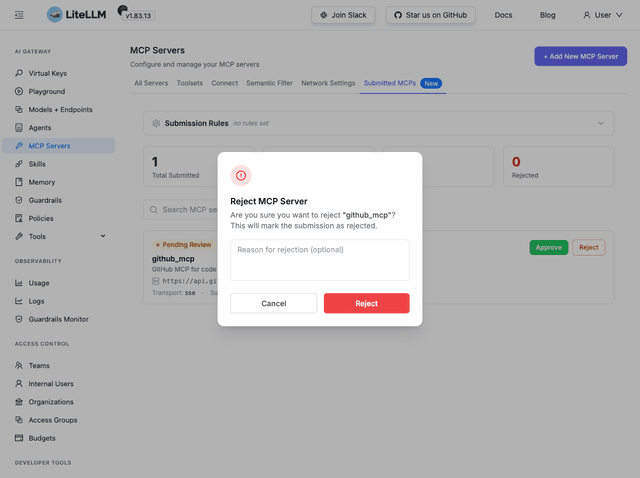Open Virtual Keys via its key icon
Image resolution: width=640 pixels, height=478 pixels.
pyautogui.click(x=19, y=73)
